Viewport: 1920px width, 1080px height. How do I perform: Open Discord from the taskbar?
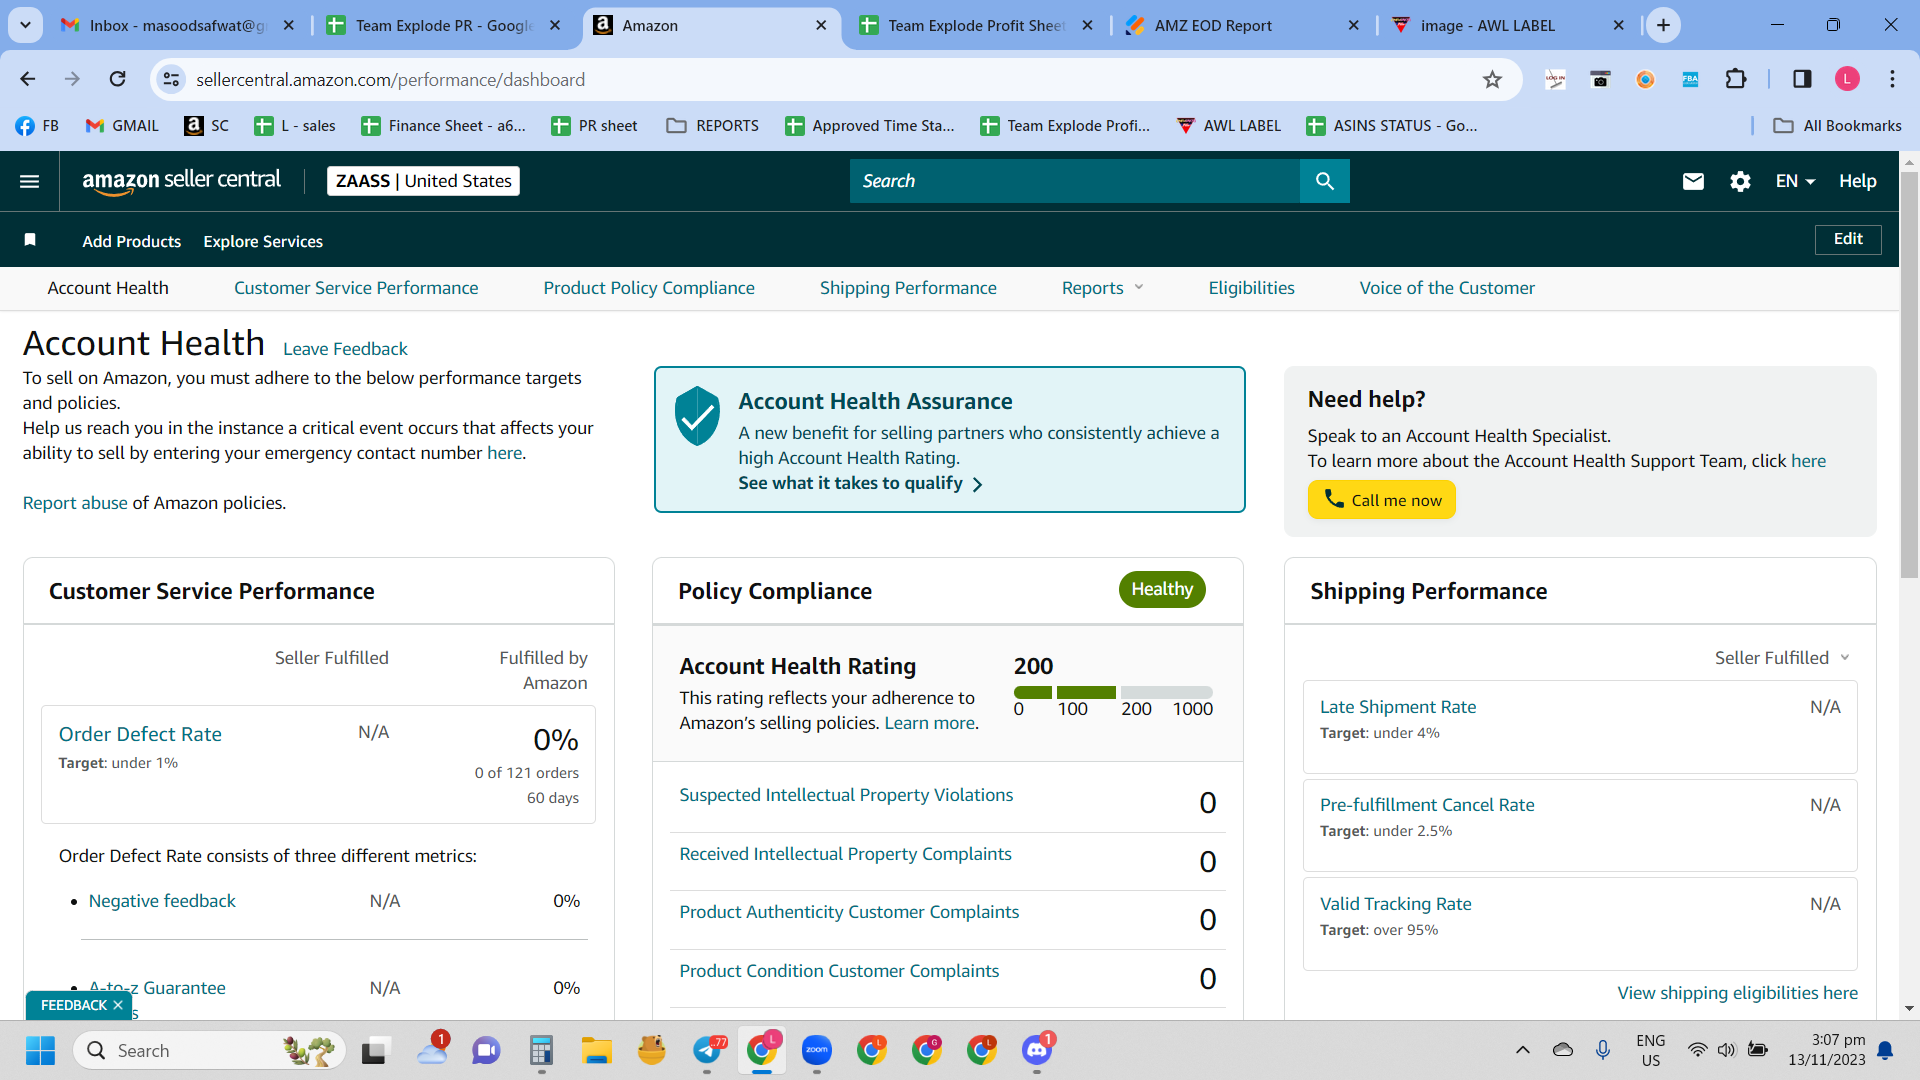[1036, 1050]
